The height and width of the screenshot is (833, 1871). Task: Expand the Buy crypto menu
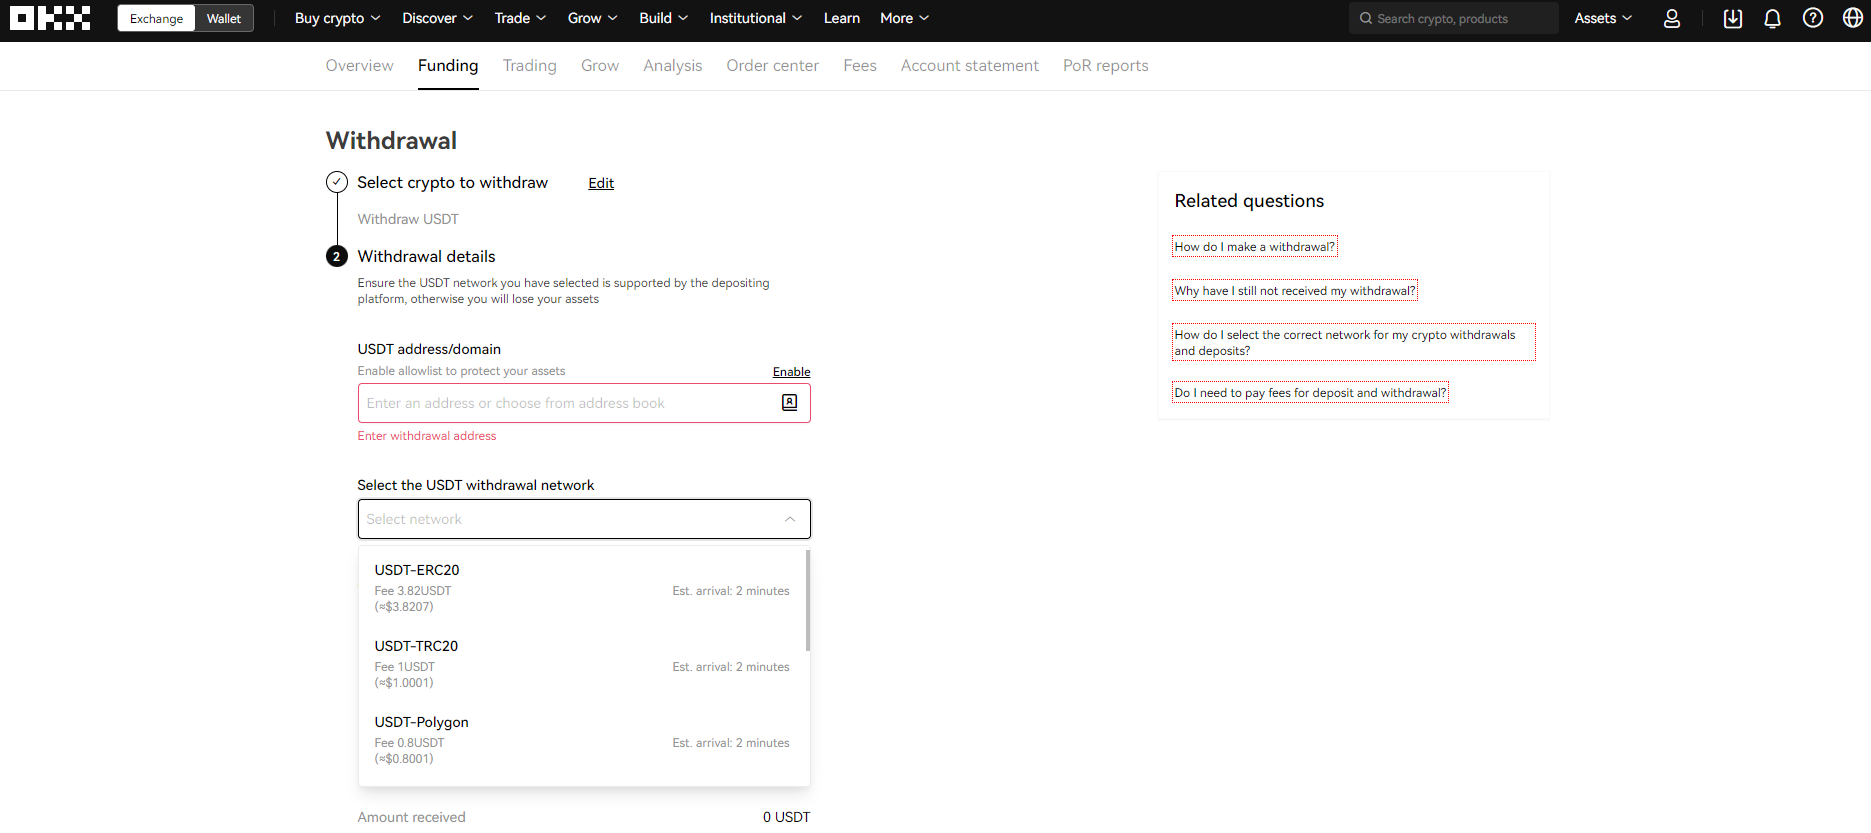[x=337, y=18]
